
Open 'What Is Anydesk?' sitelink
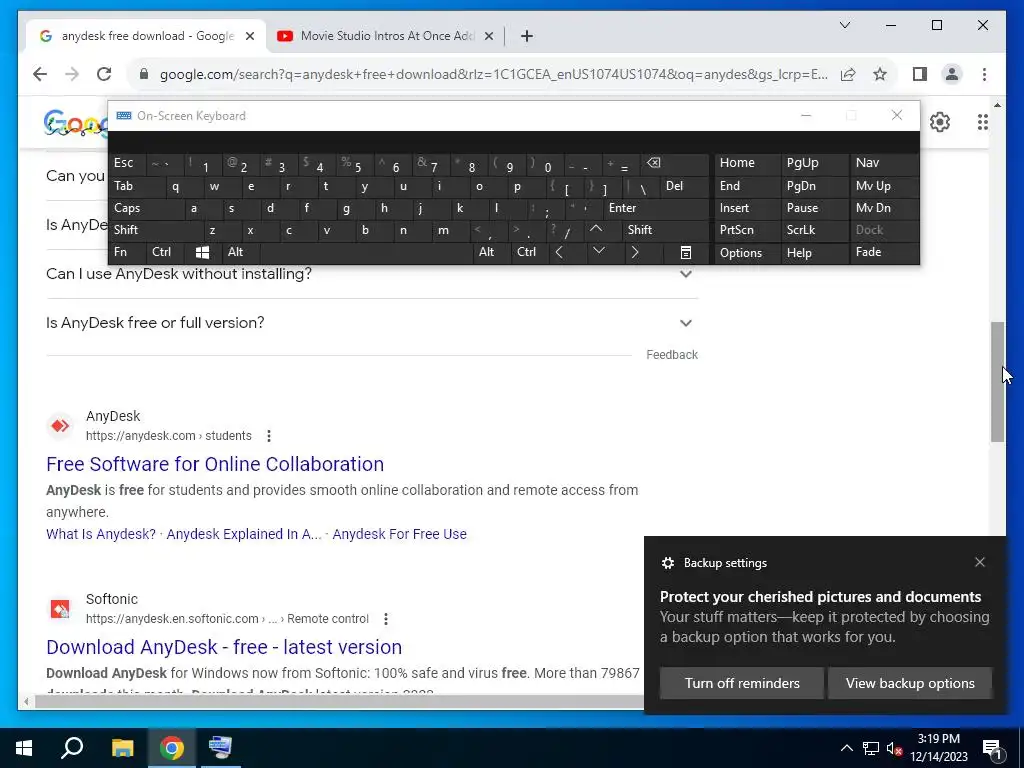[x=101, y=534]
